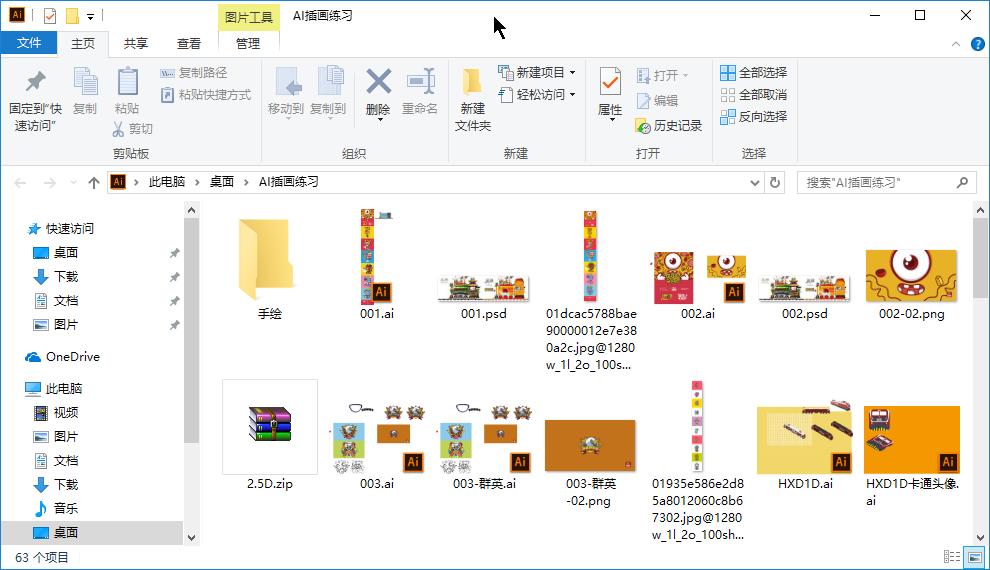990x570 pixels.
Task: Select the 2.5D.zip archive
Action: 270,436
